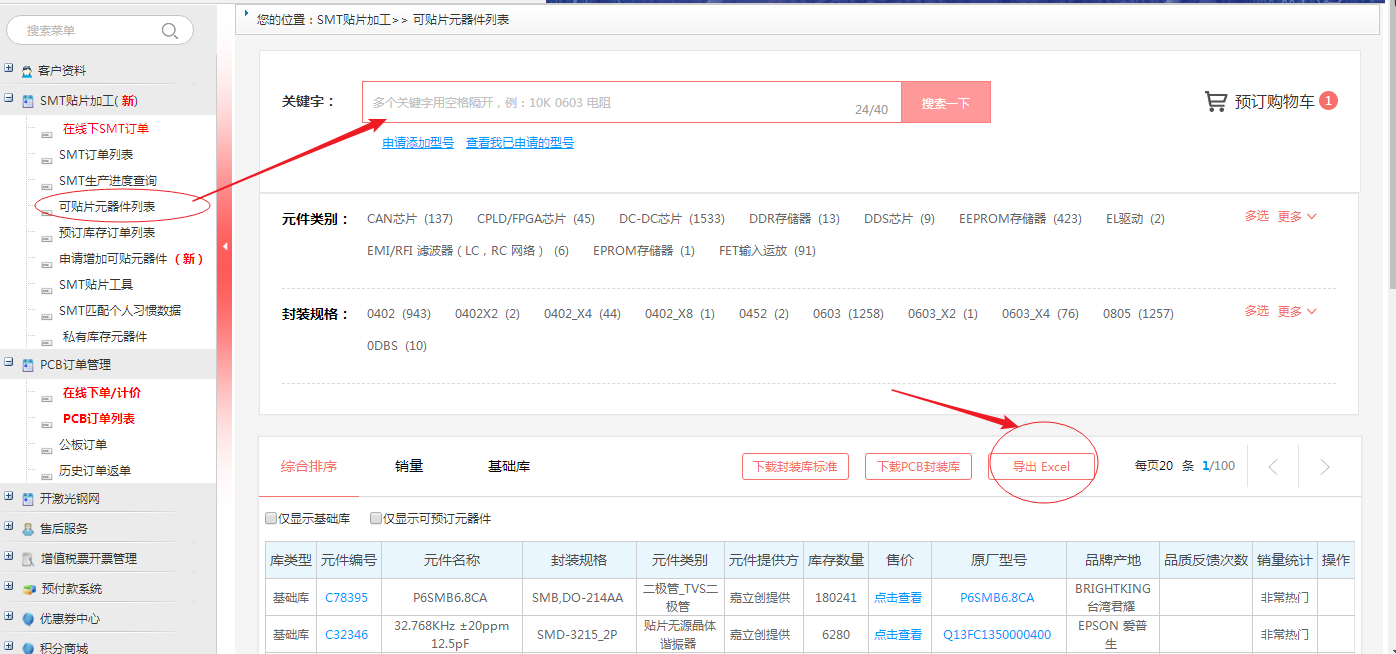Expand 更多 in the 封装规格 row
Image resolution: width=1396 pixels, height=654 pixels.
point(1297,311)
